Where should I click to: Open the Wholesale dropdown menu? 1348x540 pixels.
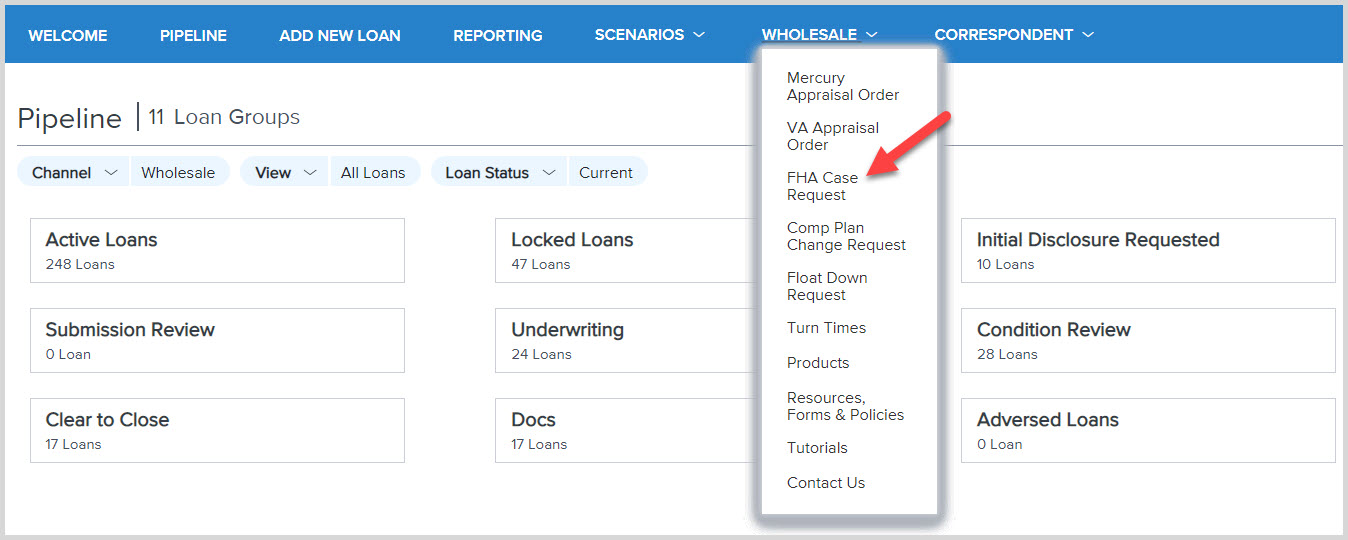(819, 35)
